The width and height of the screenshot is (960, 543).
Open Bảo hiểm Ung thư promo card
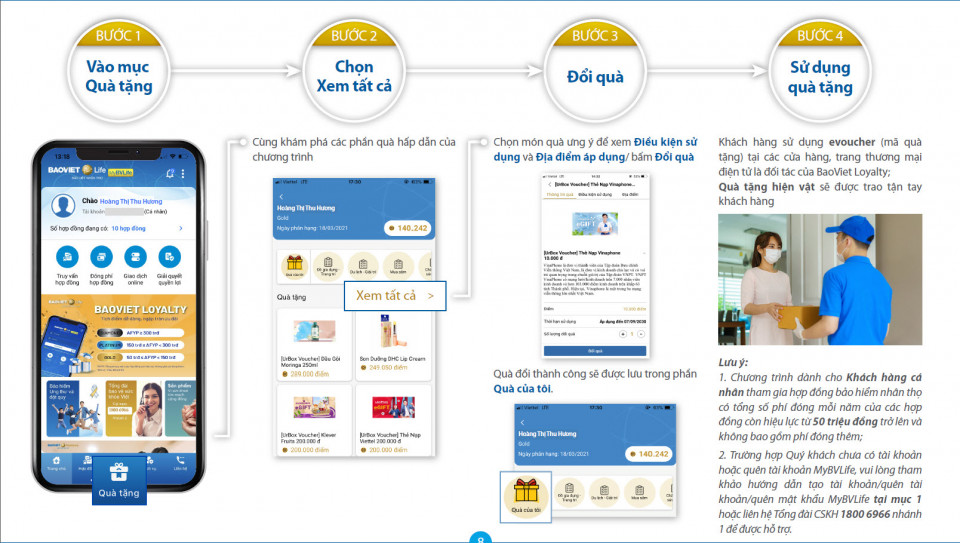tap(73, 408)
